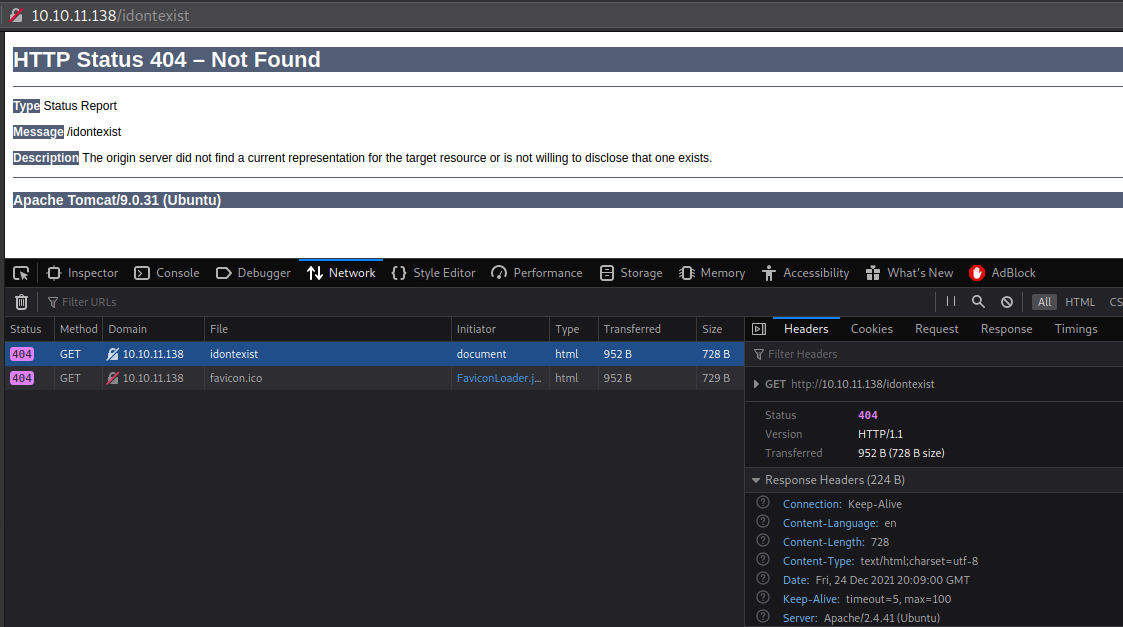Click insecure connection icon in address bar

click(x=16, y=16)
